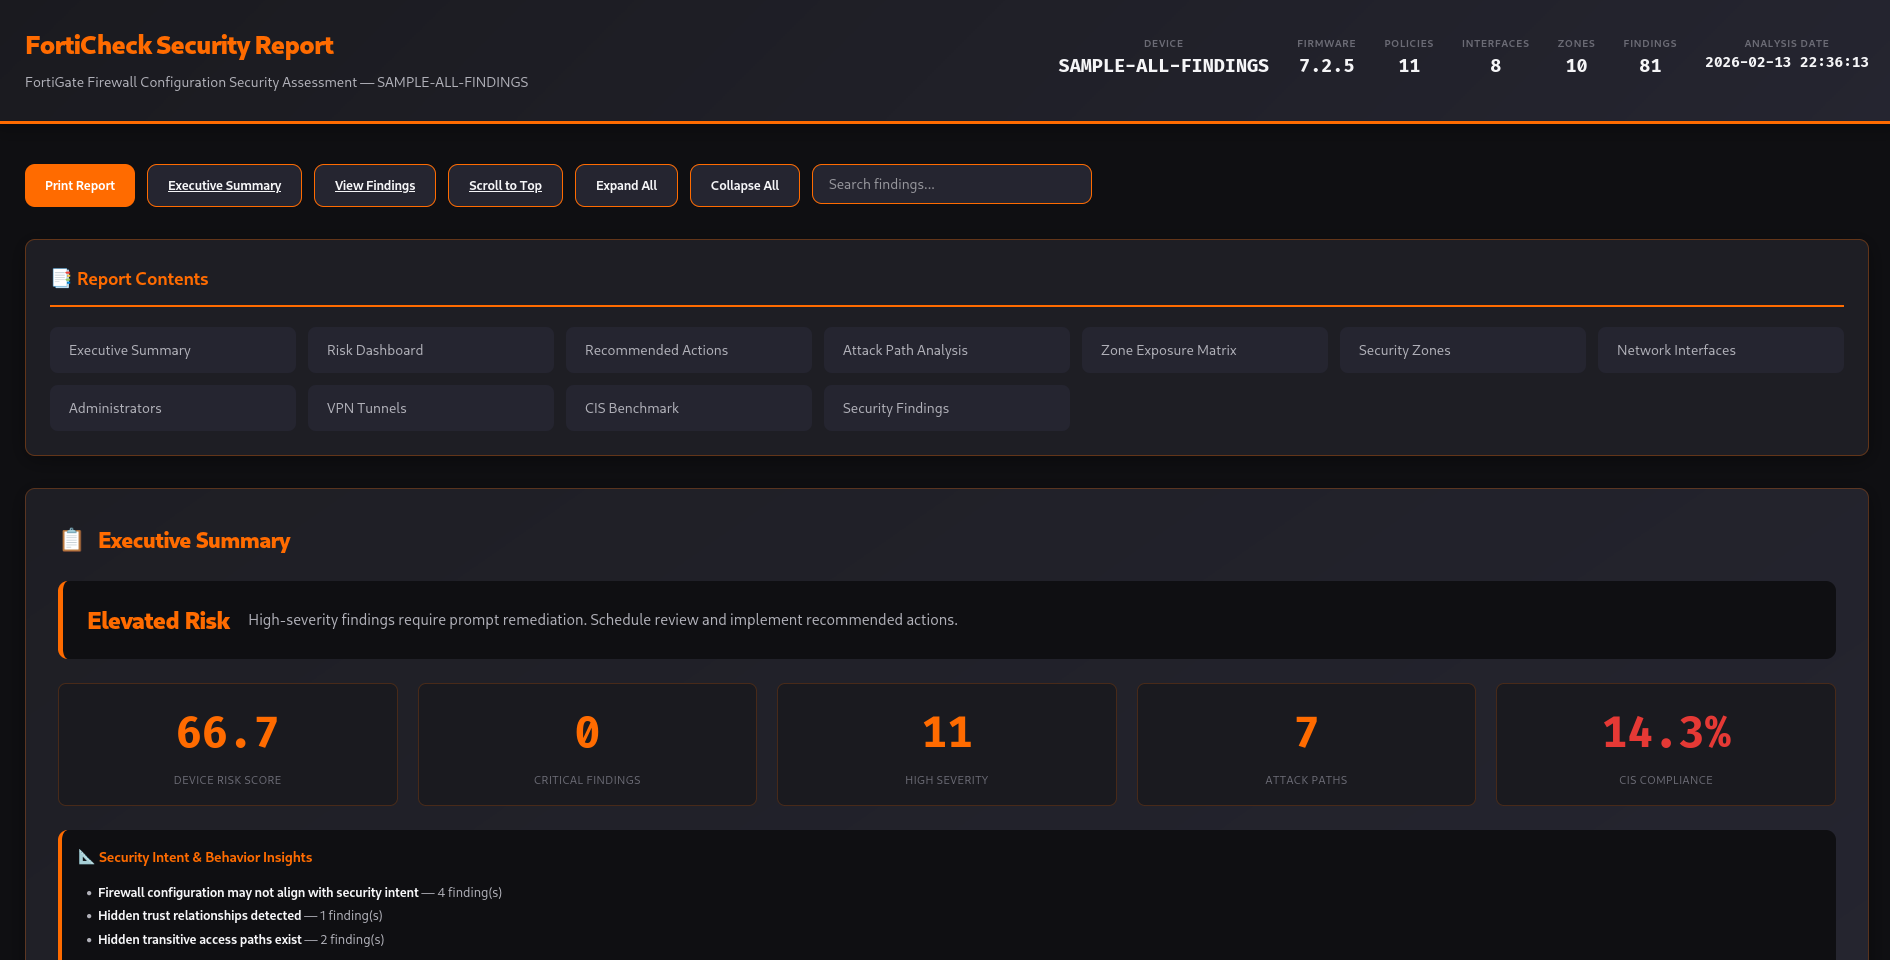
Task: Click the Executive Summary clipboard icon
Action: pyautogui.click(x=72, y=540)
